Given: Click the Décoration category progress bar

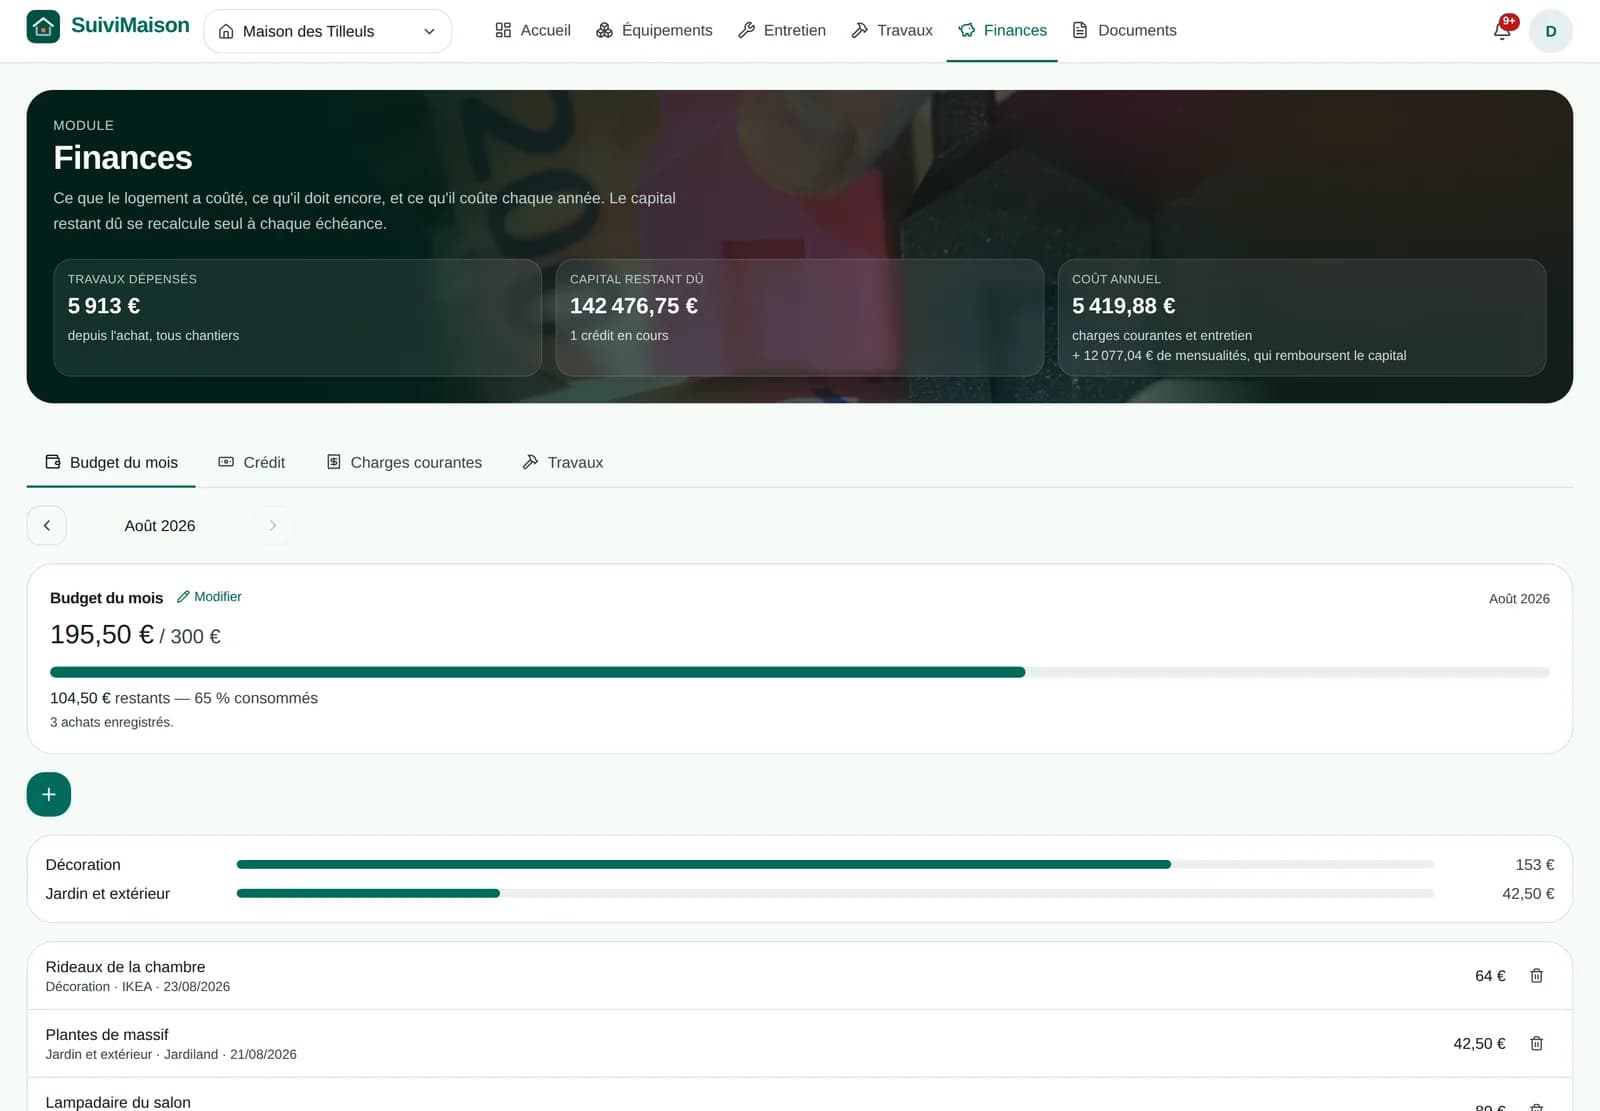Looking at the screenshot, I should coord(835,864).
